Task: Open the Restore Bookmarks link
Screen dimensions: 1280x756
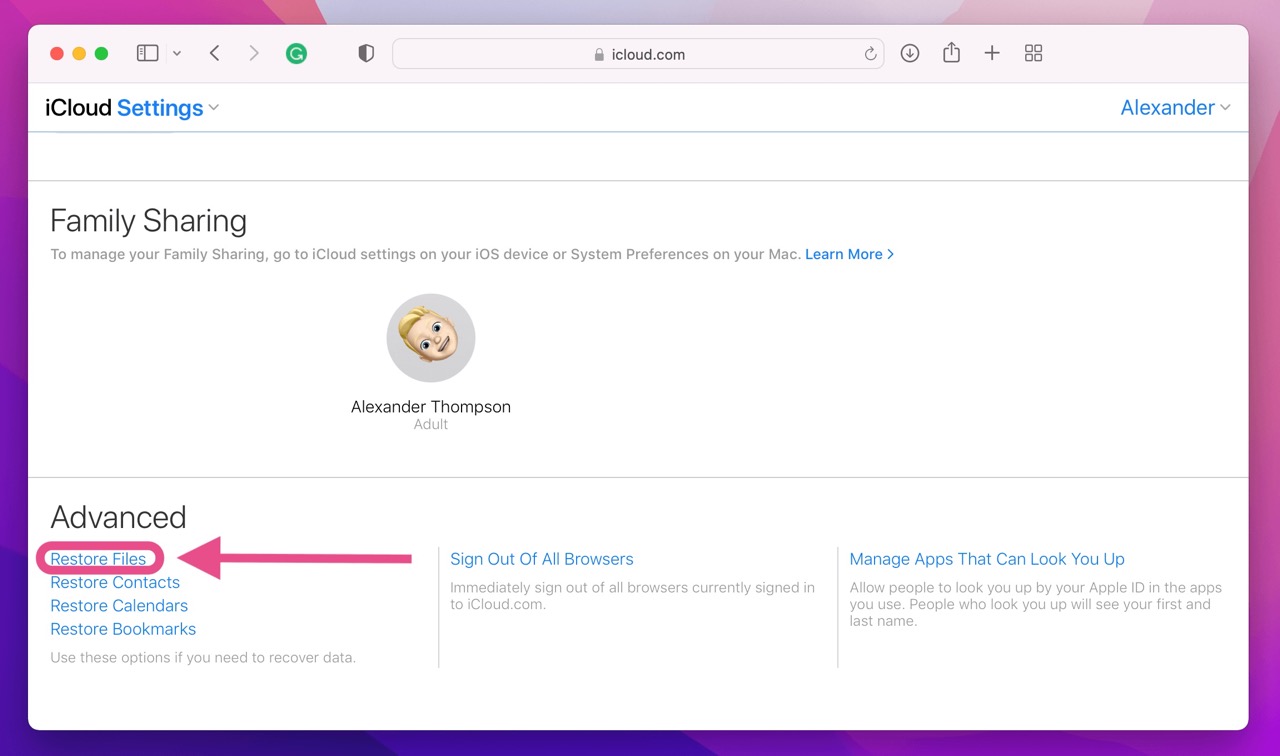Action: [x=123, y=629]
